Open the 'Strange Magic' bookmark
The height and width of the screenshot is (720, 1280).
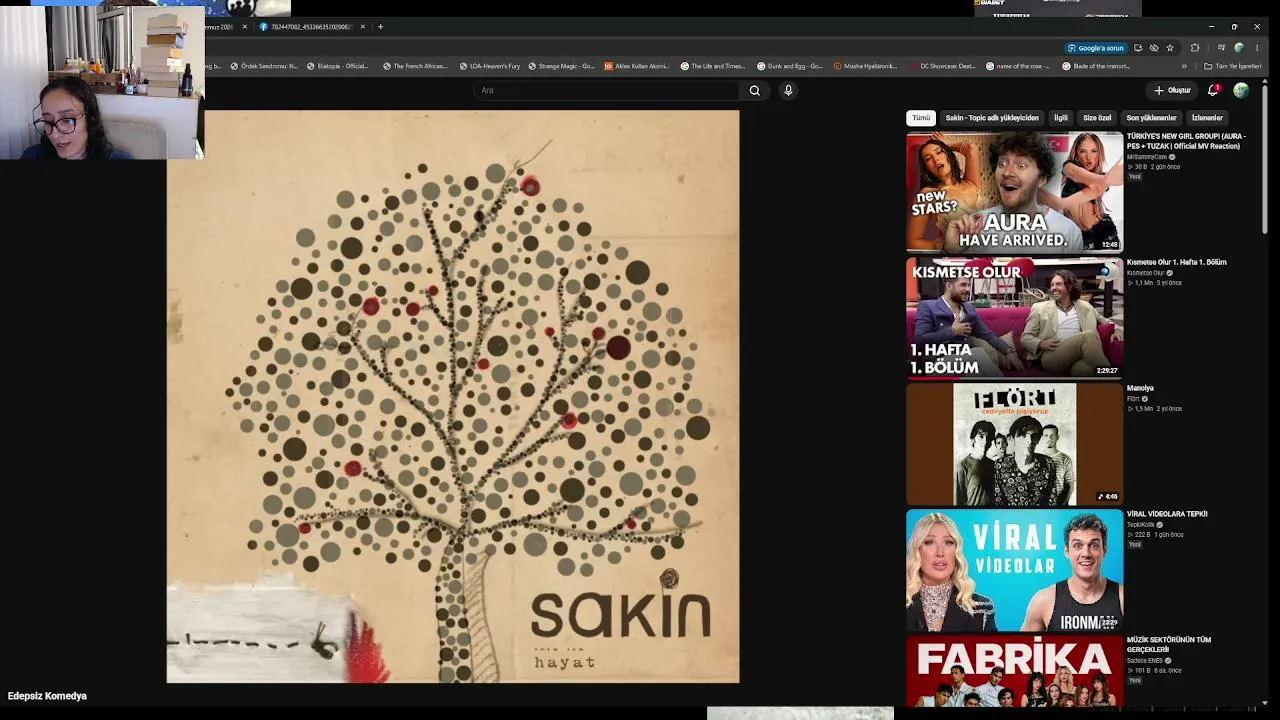coord(561,66)
